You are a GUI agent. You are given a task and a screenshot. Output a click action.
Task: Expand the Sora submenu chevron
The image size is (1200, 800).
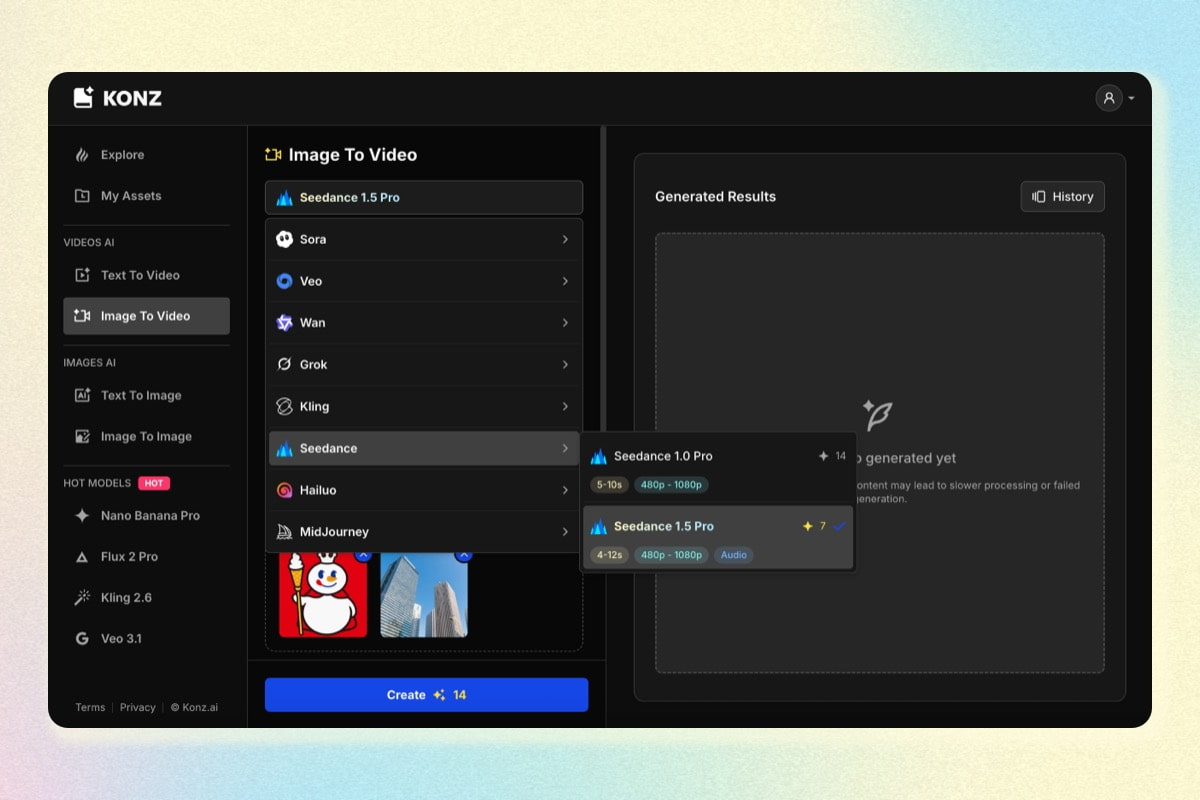(x=565, y=239)
